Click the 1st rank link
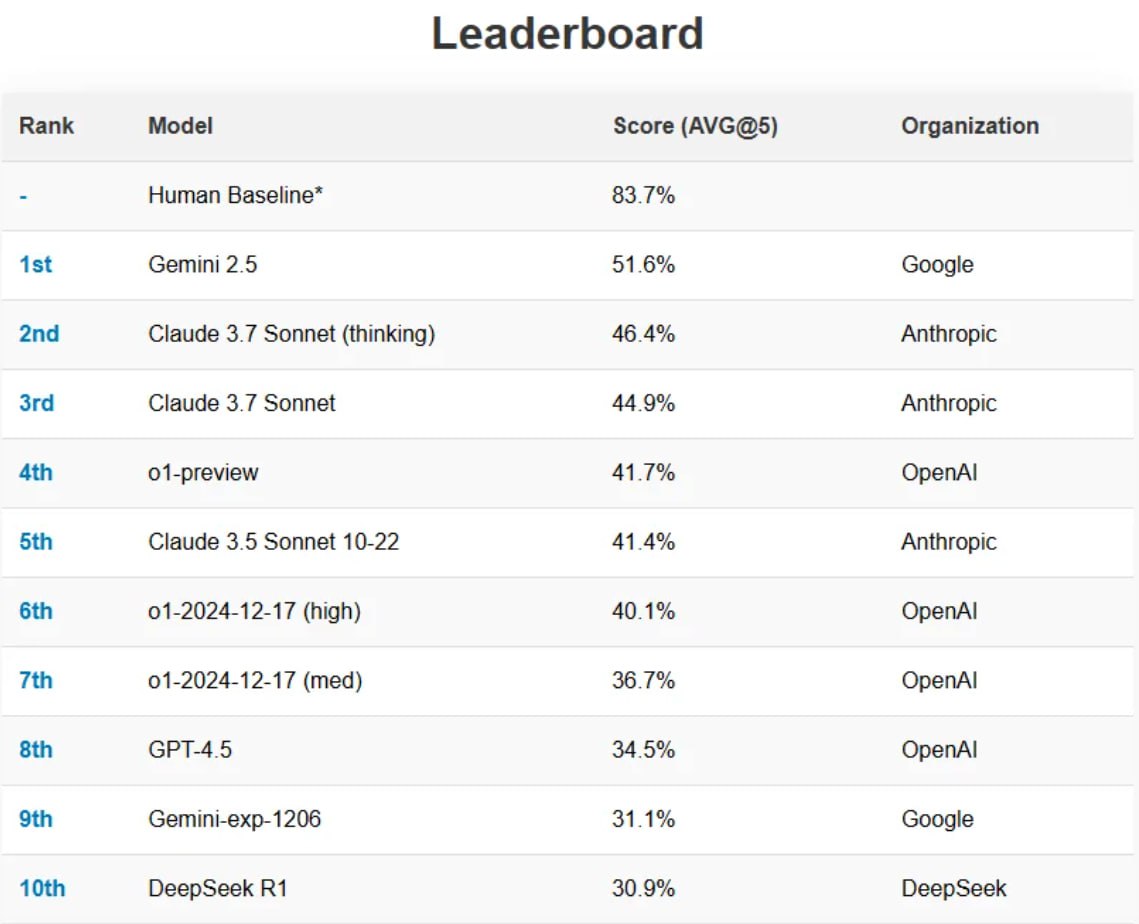Viewport: 1139px width, 924px height. pyautogui.click(x=35, y=265)
